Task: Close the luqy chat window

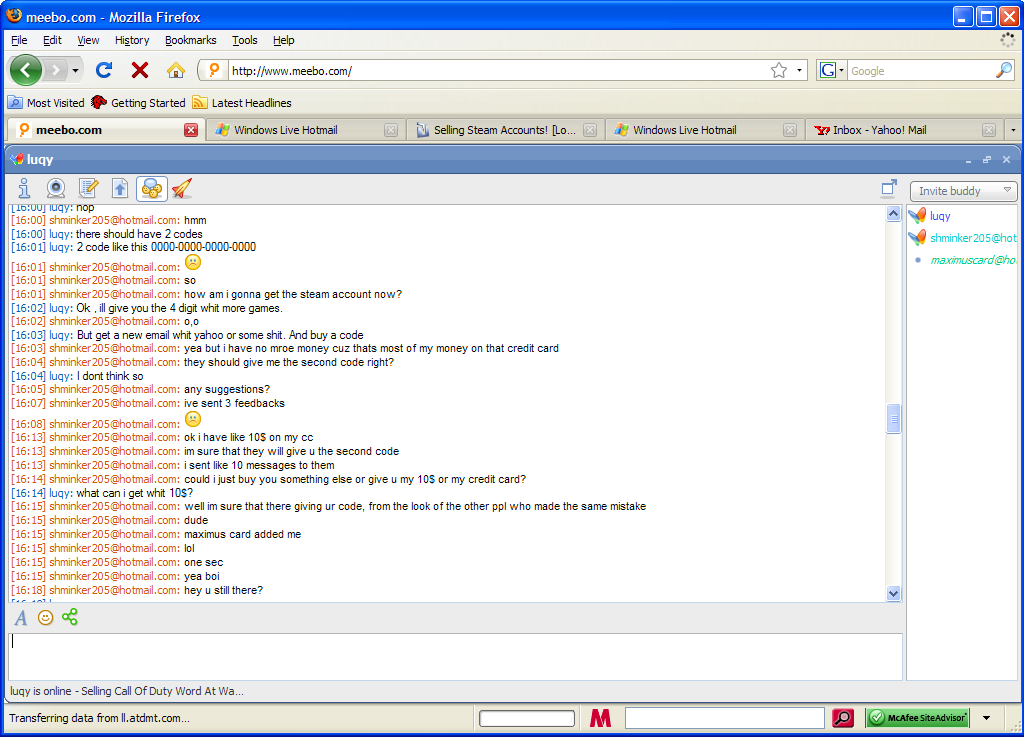Action: (x=1006, y=159)
